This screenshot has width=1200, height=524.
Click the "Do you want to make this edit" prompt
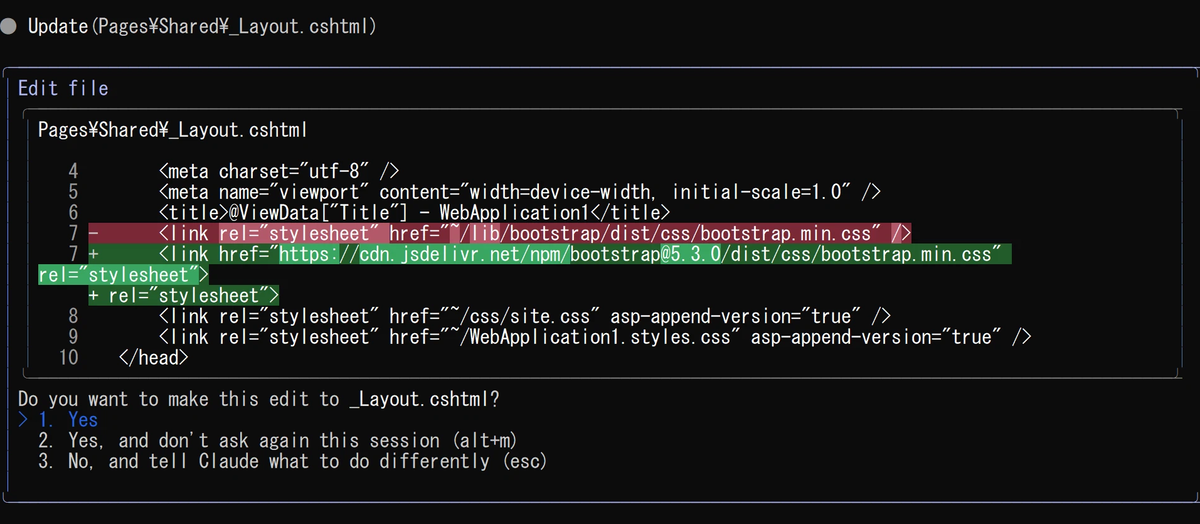tap(260, 399)
